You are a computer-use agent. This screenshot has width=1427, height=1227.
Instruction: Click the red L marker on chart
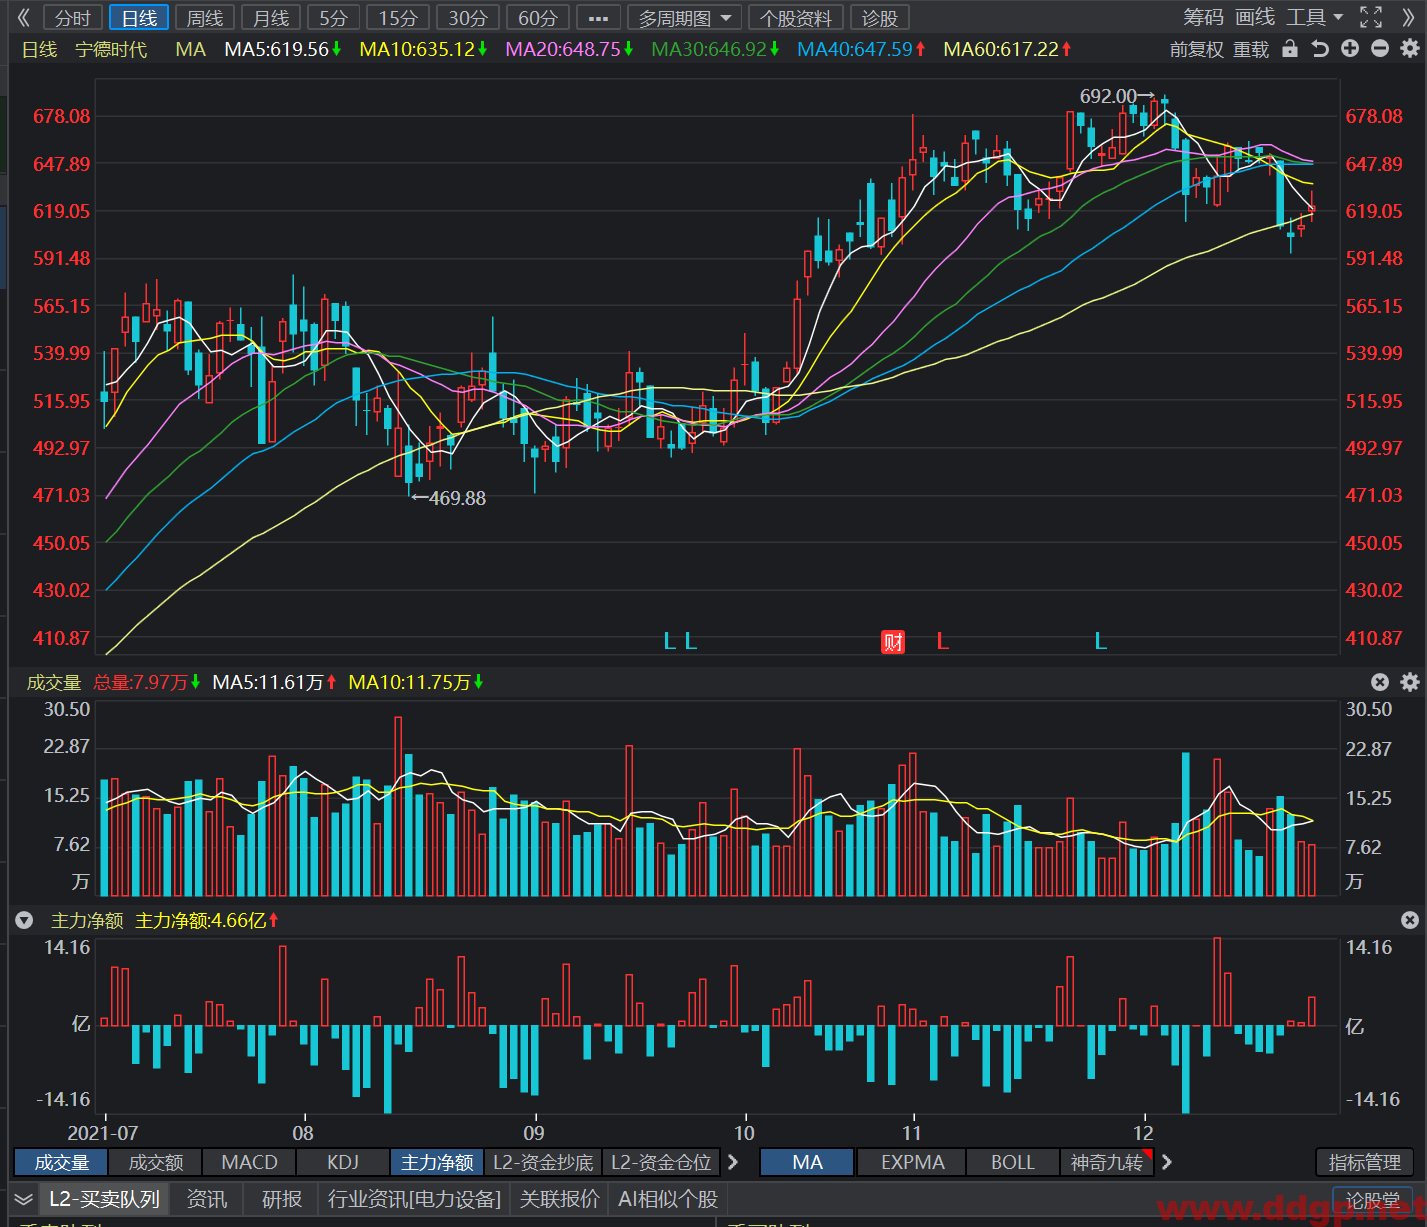(942, 641)
